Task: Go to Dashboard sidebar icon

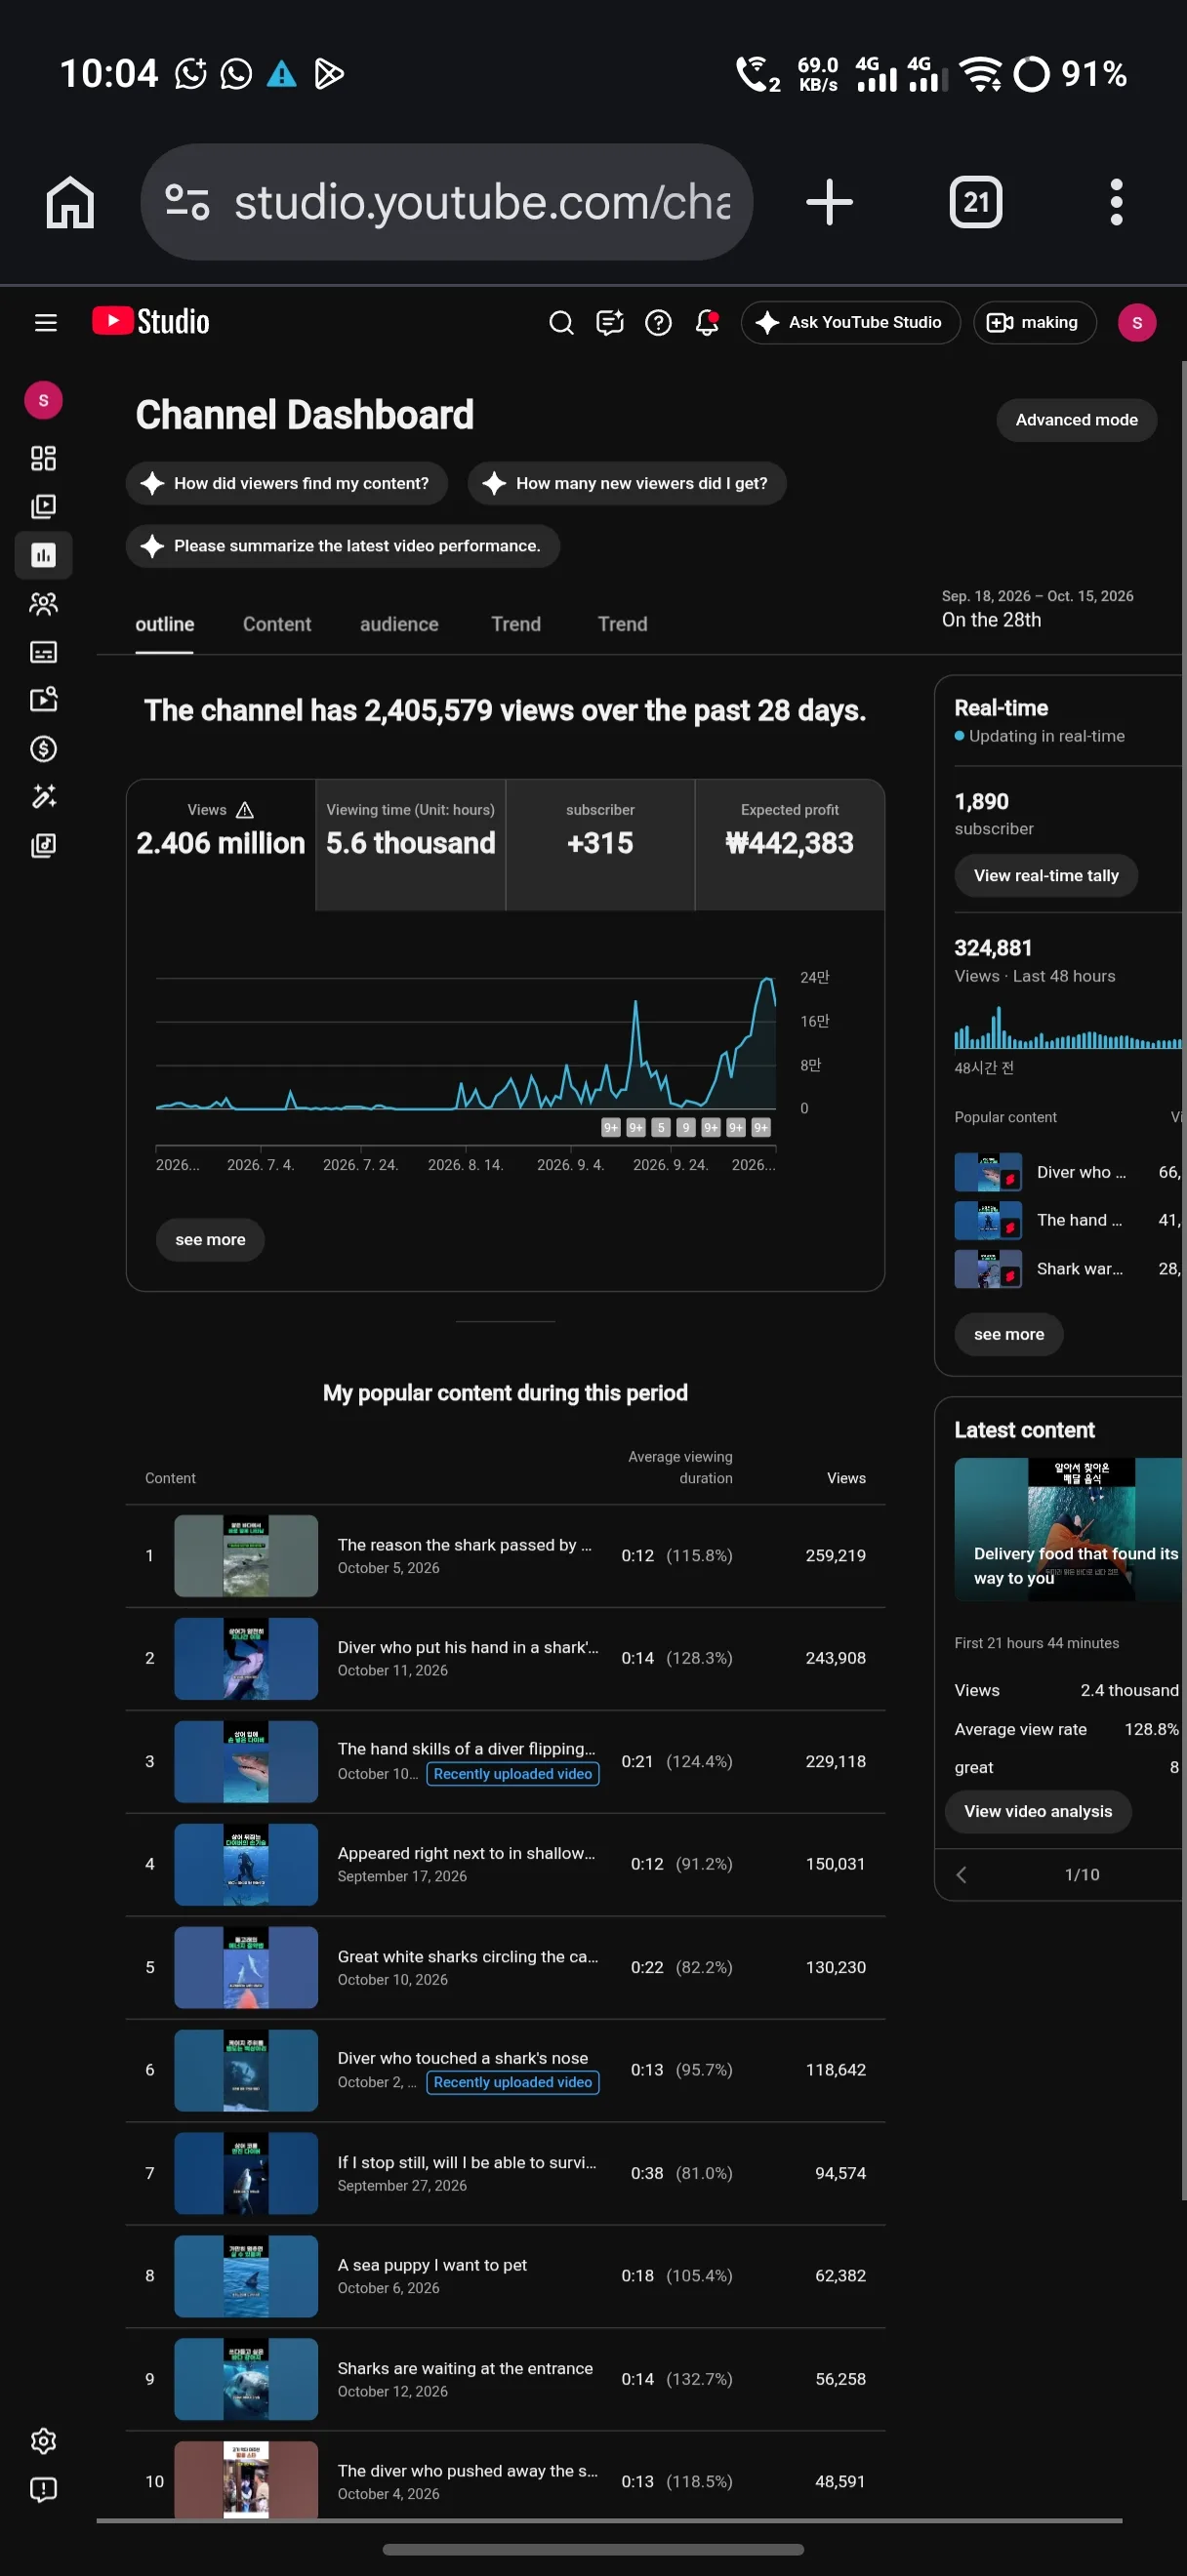Action: click(43, 458)
